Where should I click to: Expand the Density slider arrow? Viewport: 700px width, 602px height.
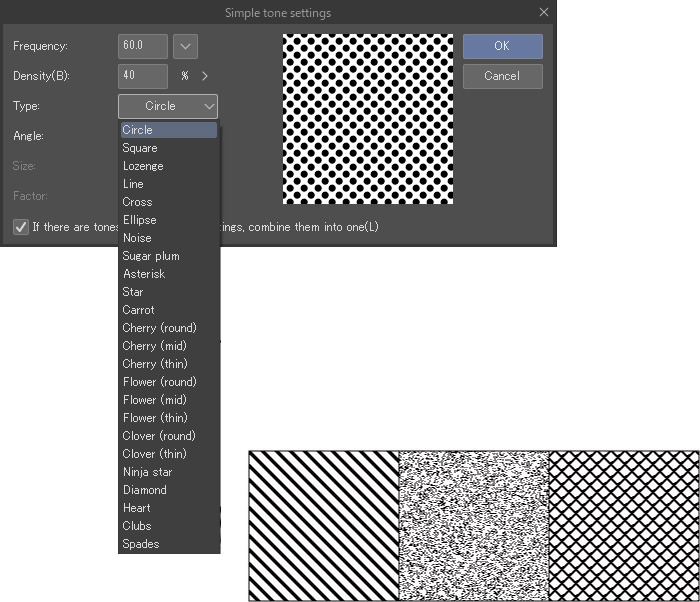204,76
